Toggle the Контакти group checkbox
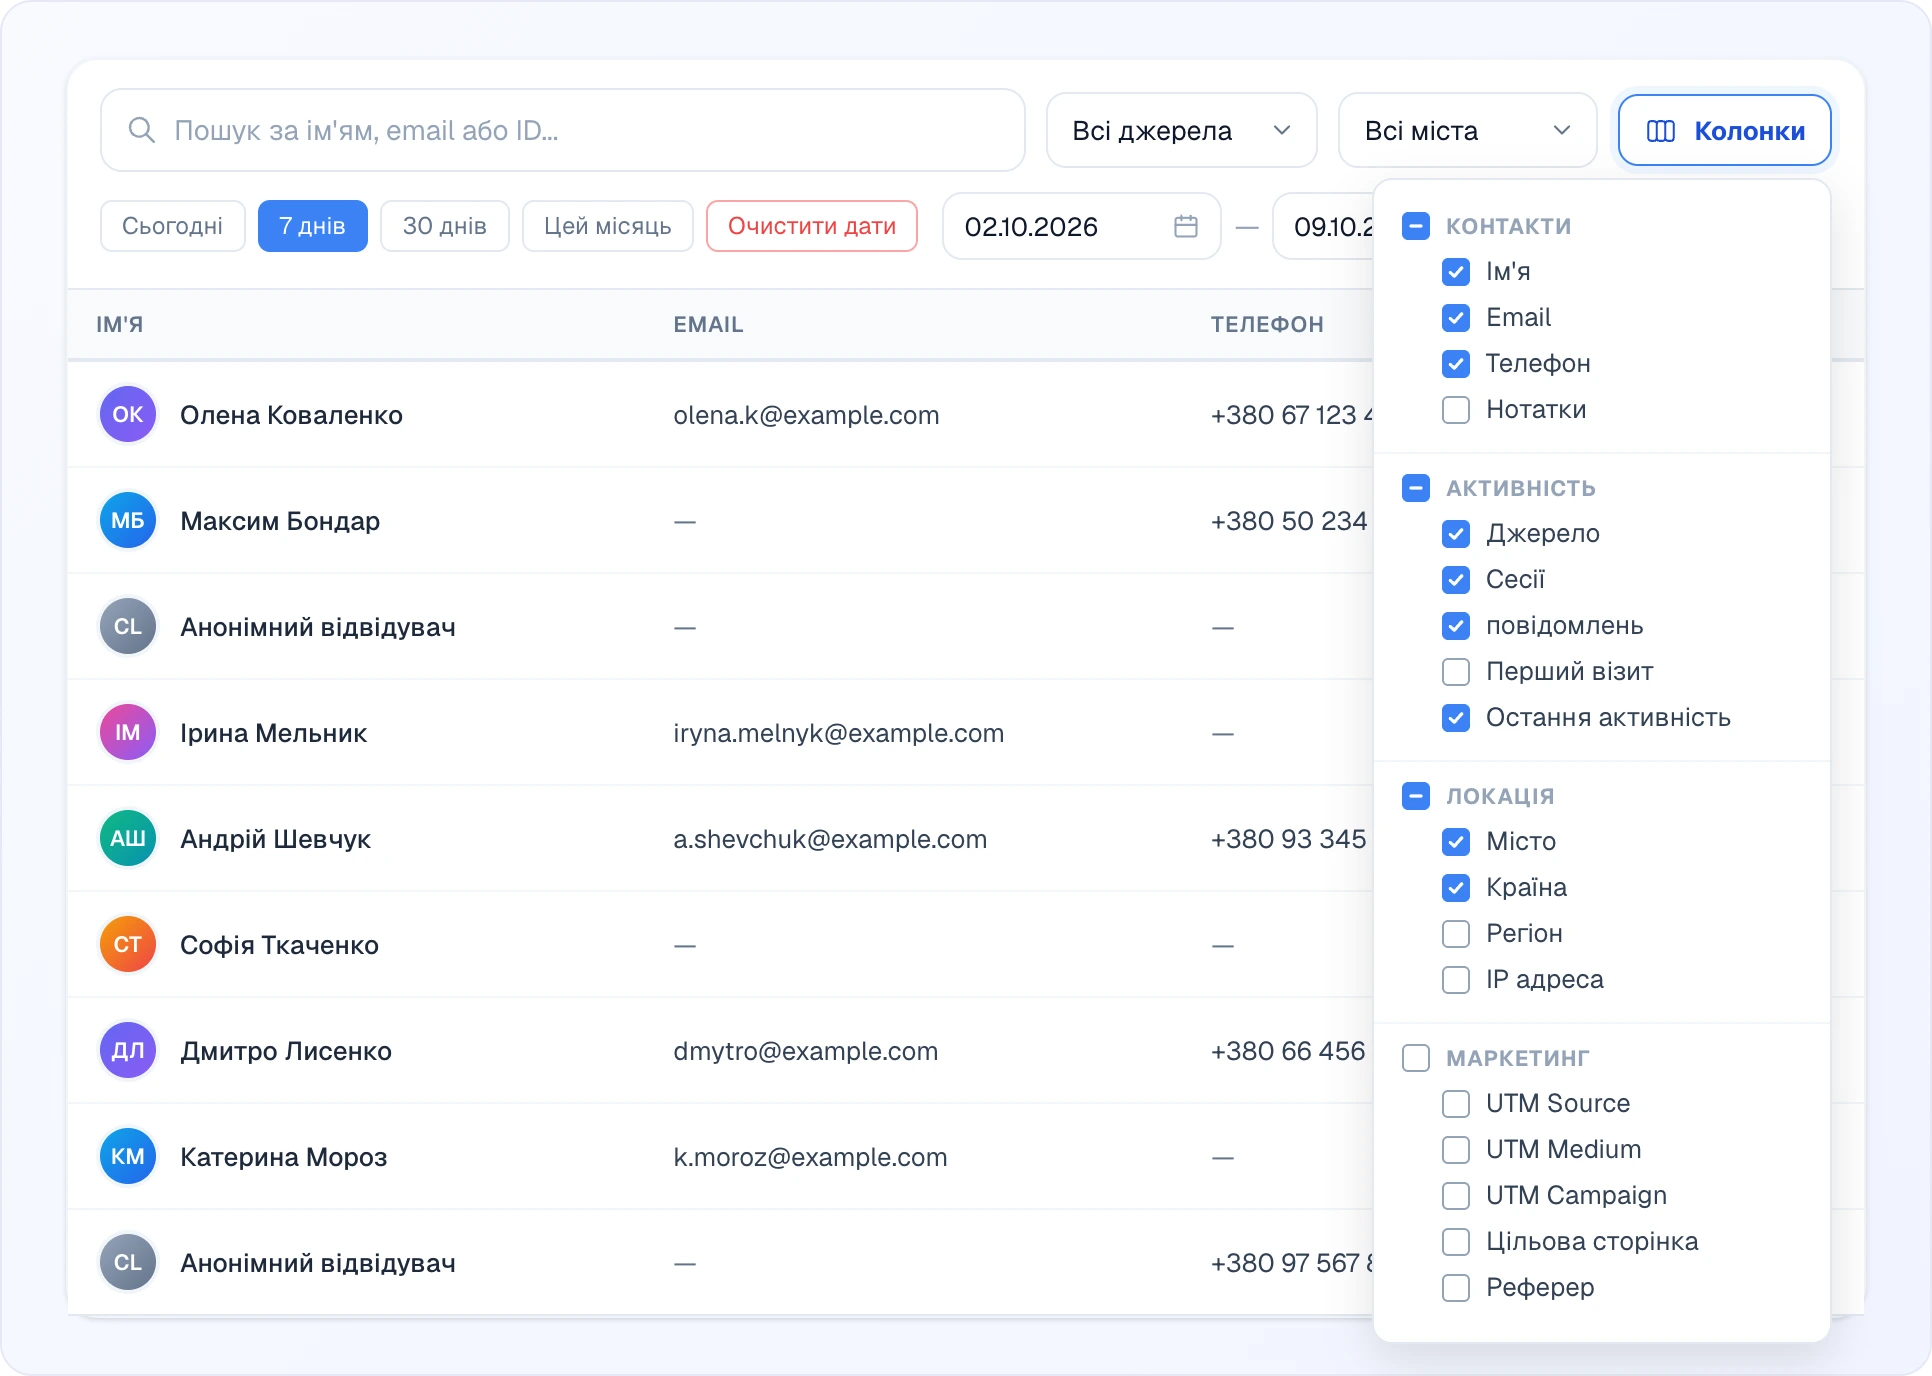Viewport: 1932px width, 1376px height. [1416, 226]
